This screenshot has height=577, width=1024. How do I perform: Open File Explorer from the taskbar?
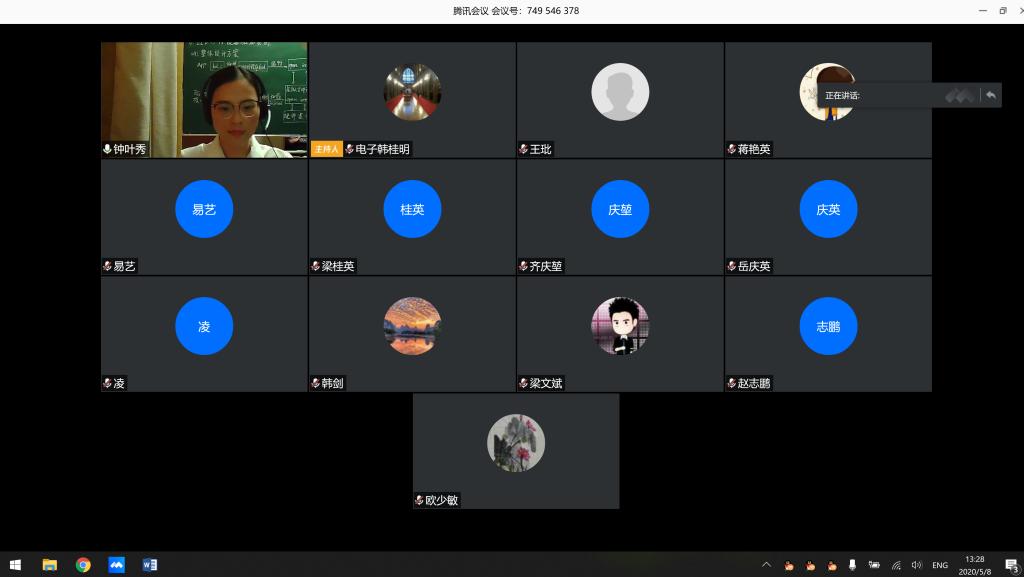coord(49,565)
